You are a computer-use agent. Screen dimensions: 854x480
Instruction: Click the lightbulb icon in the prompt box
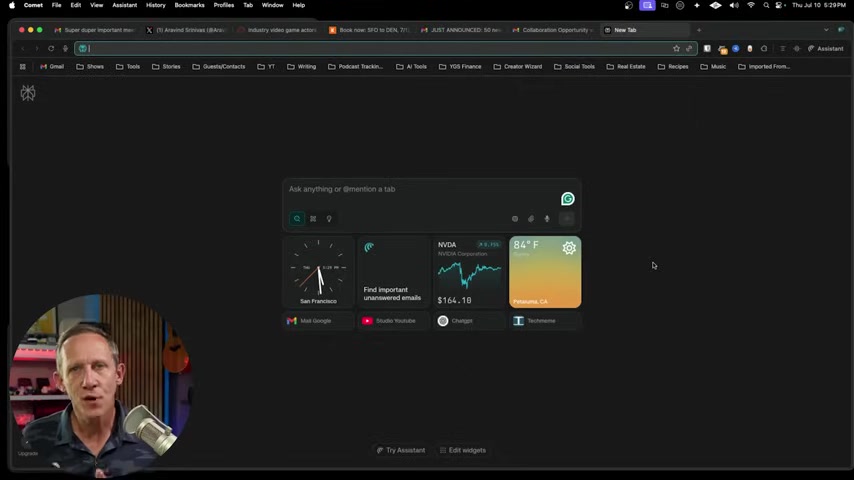pos(329,219)
